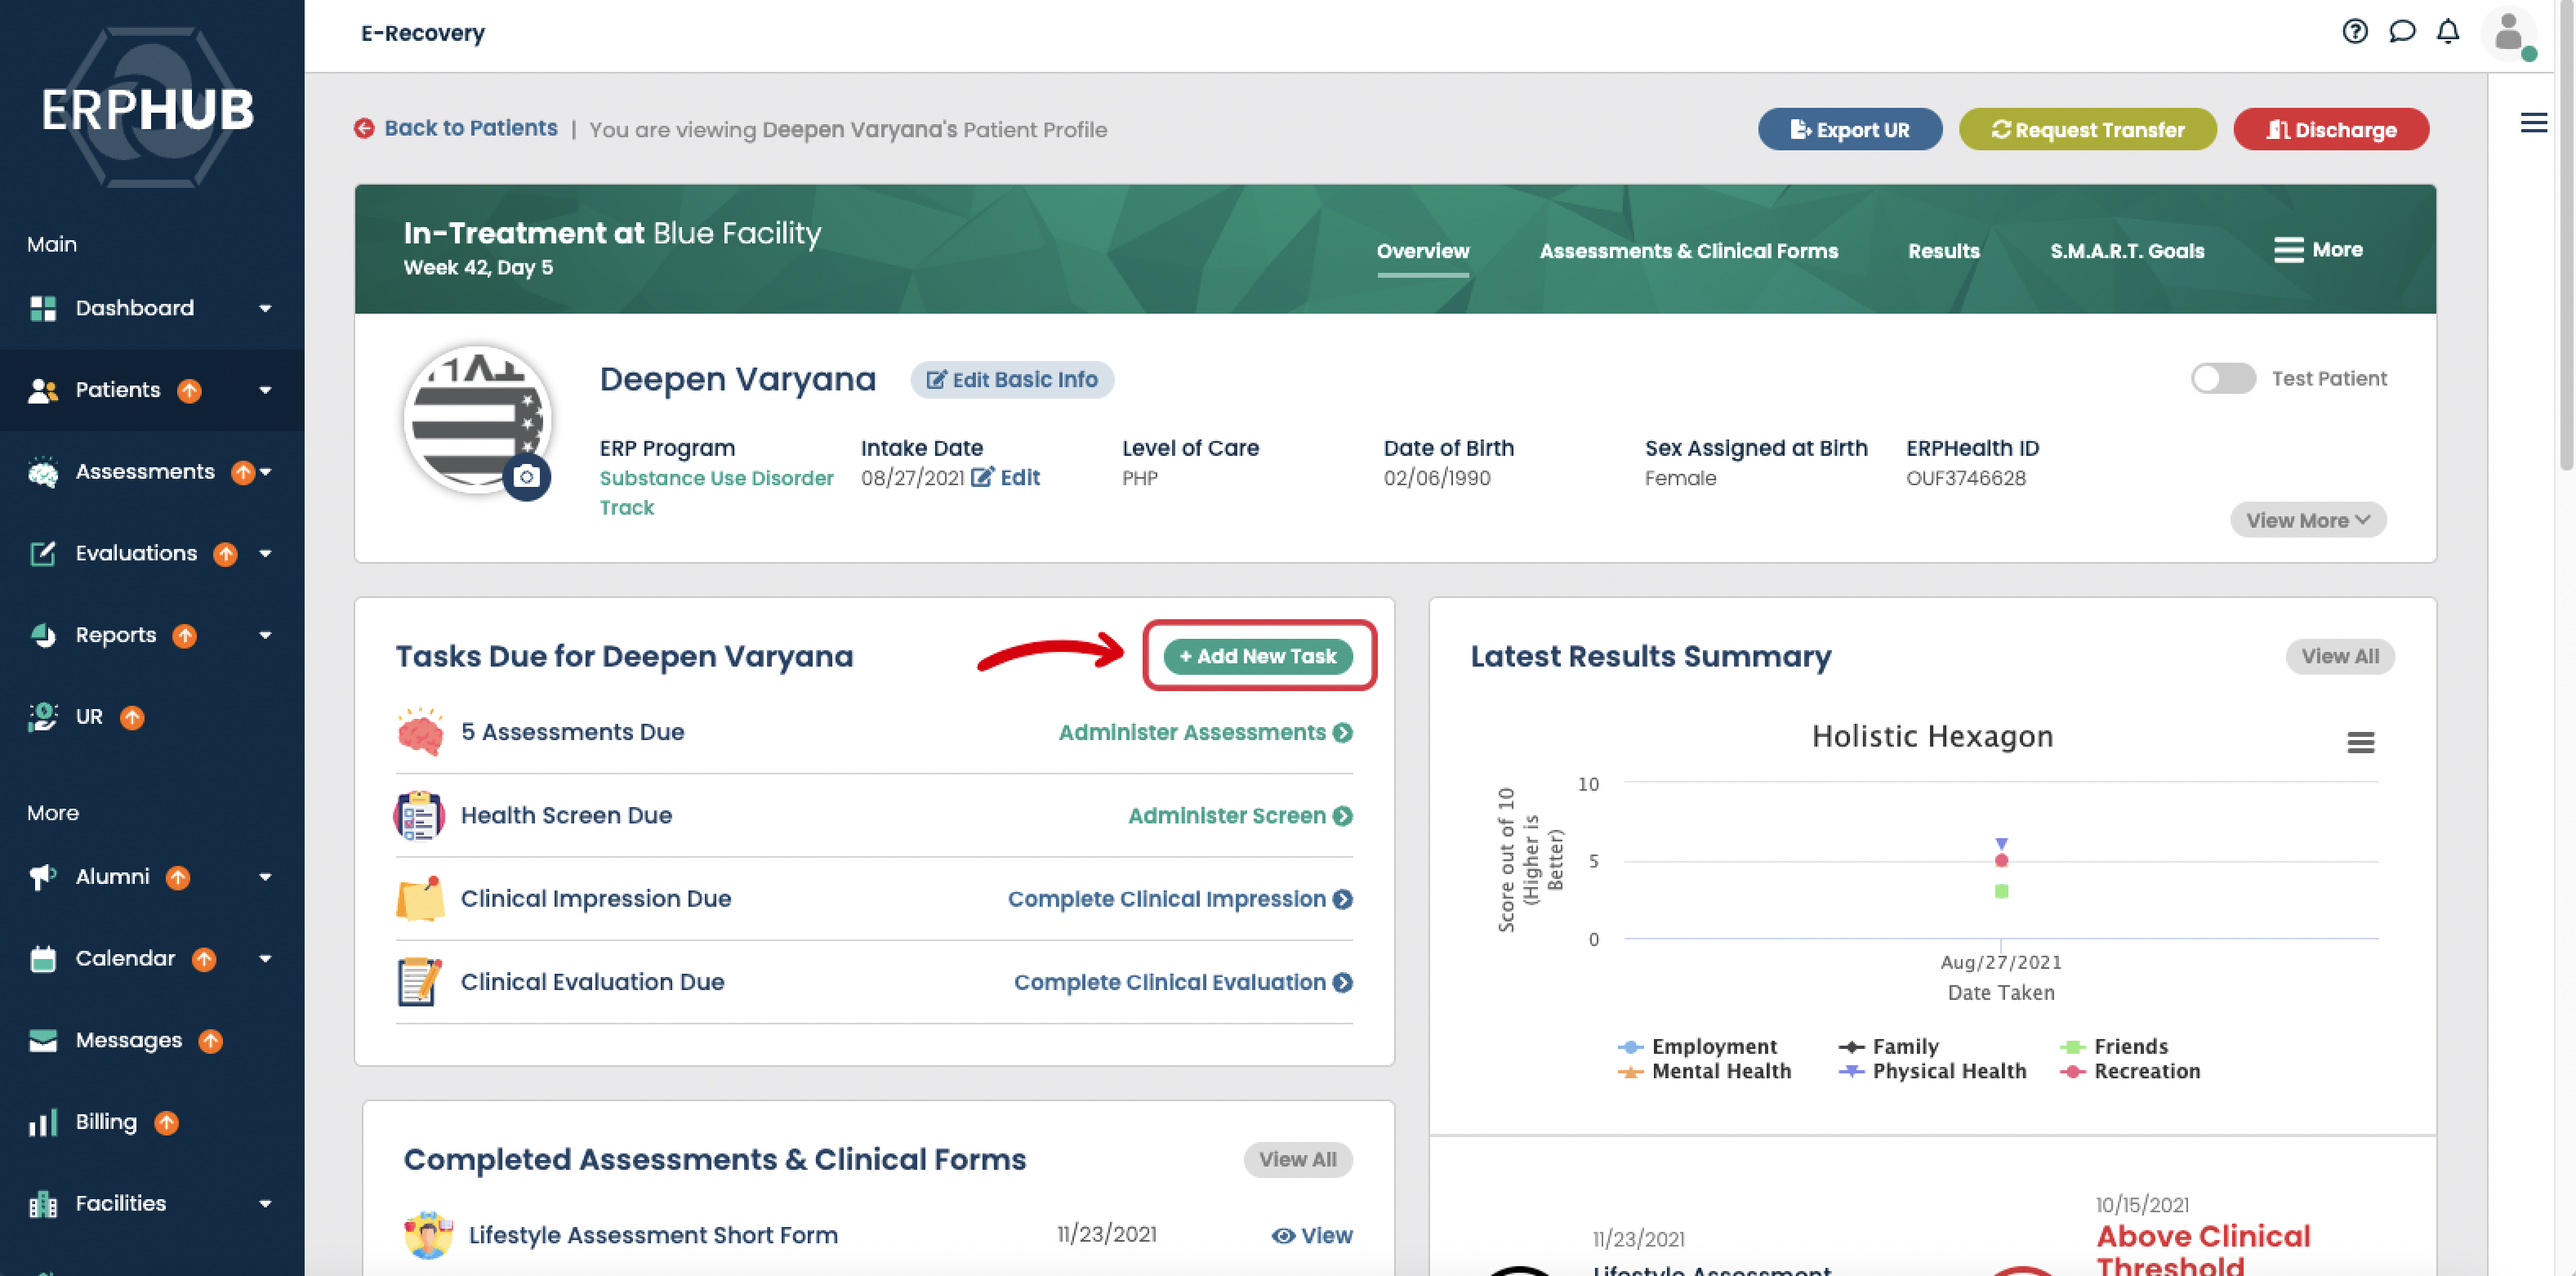Switch to the S.M.A.R.T. Goals tab
The width and height of the screenshot is (2576, 1276).
click(x=2126, y=251)
